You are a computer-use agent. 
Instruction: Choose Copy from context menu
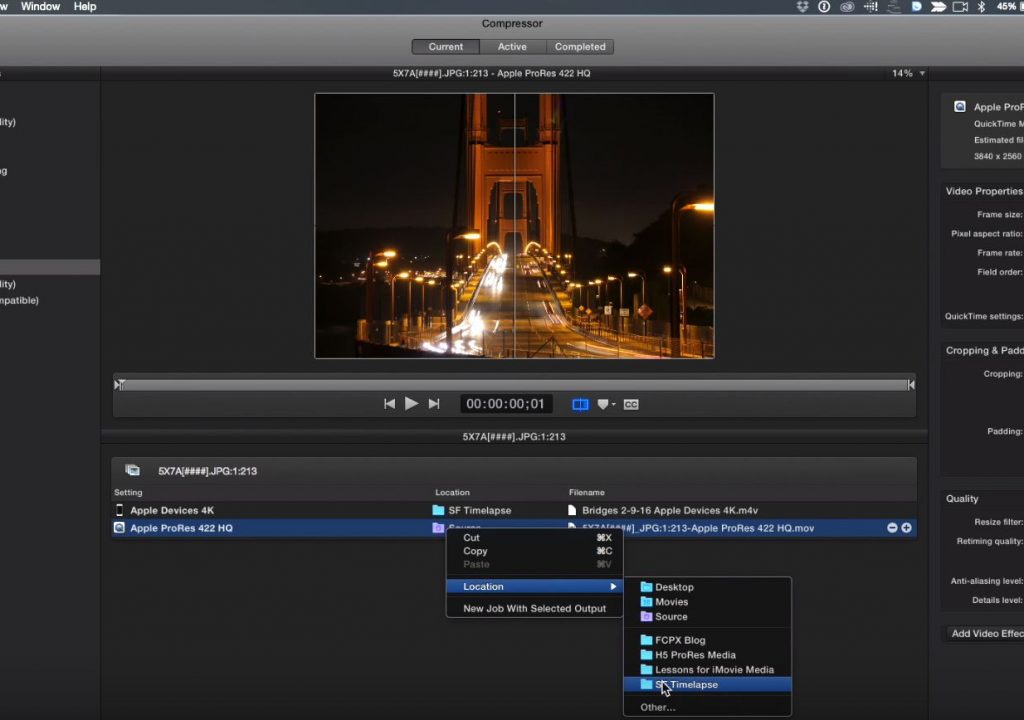click(534, 551)
